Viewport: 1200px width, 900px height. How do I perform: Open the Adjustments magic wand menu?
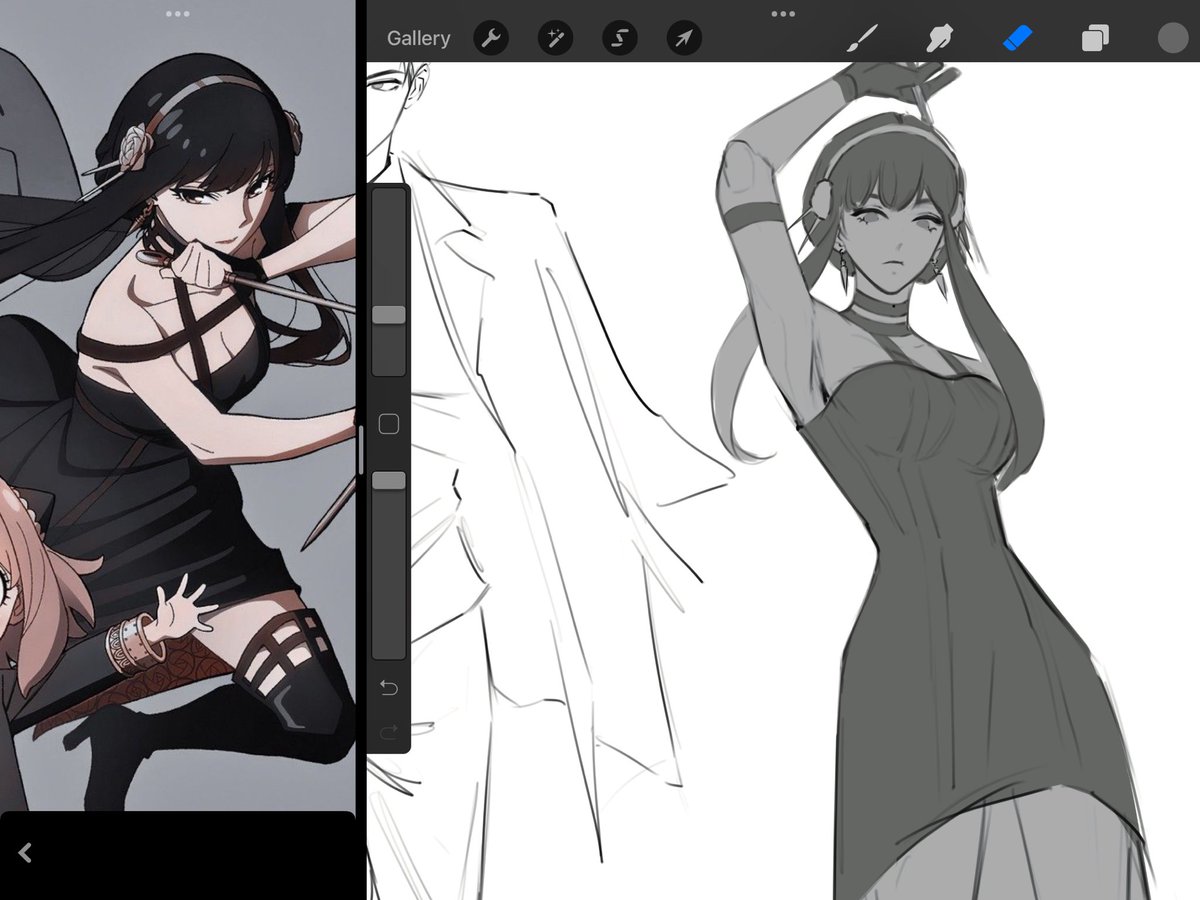coord(555,38)
